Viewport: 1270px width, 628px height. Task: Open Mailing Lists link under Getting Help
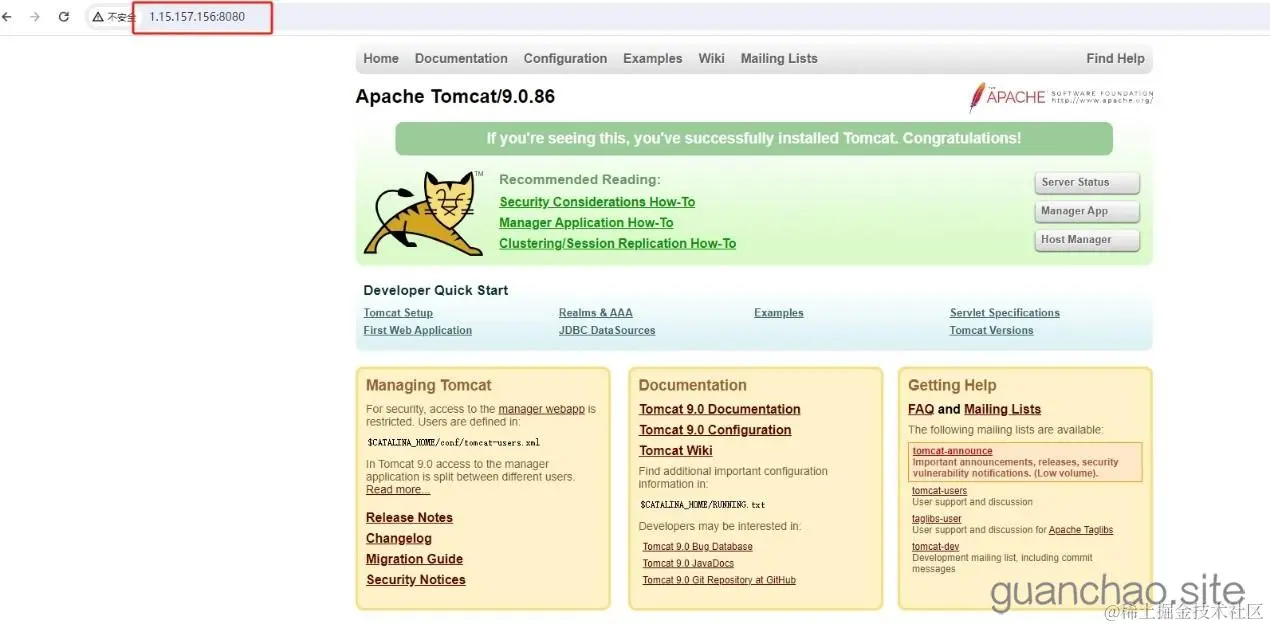click(1002, 410)
